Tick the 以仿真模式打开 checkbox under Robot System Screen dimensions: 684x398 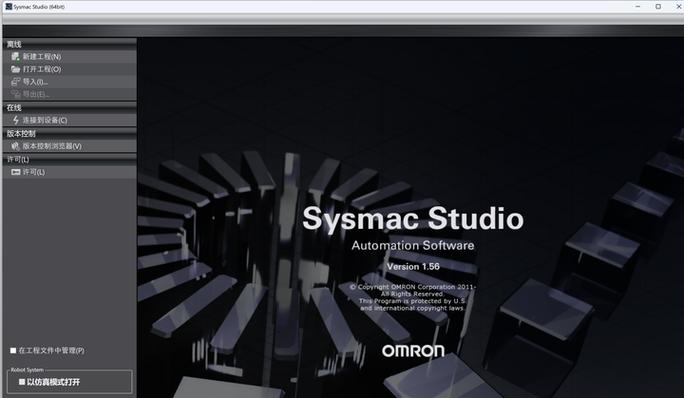22,382
